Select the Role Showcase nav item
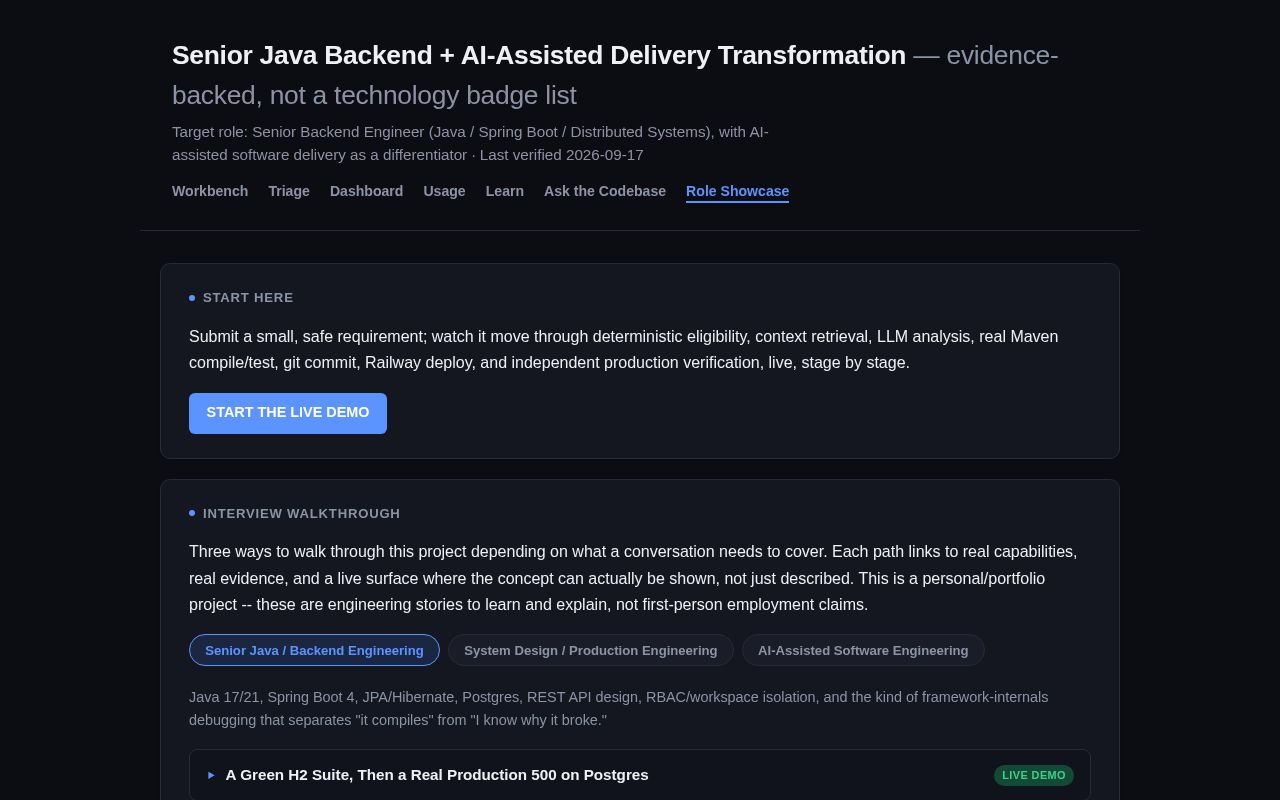 pos(737,191)
